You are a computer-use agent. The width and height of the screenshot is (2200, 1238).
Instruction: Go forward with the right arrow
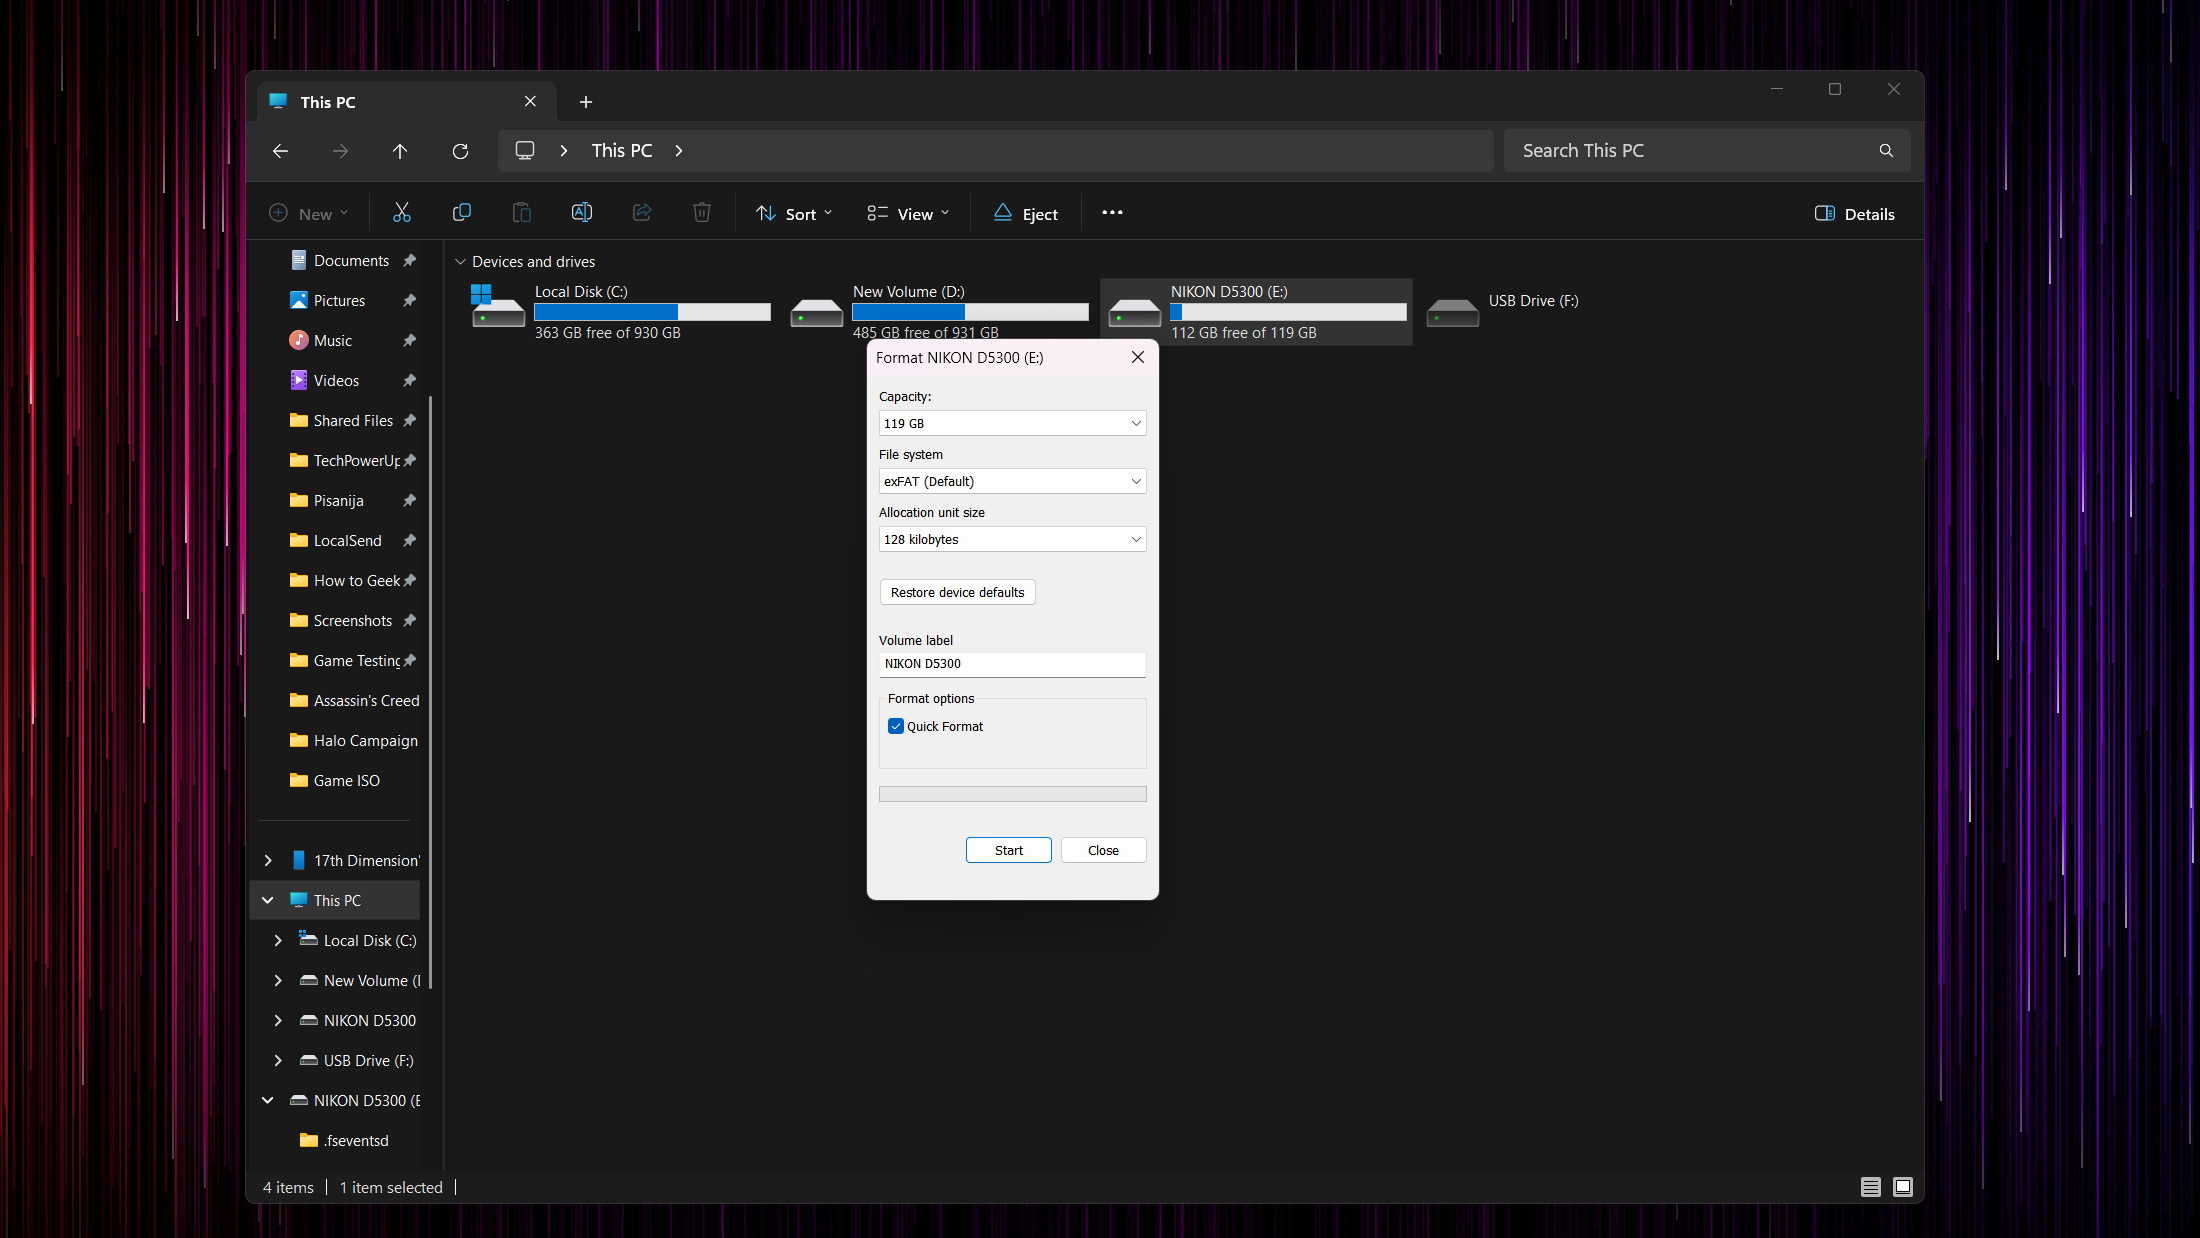340,151
